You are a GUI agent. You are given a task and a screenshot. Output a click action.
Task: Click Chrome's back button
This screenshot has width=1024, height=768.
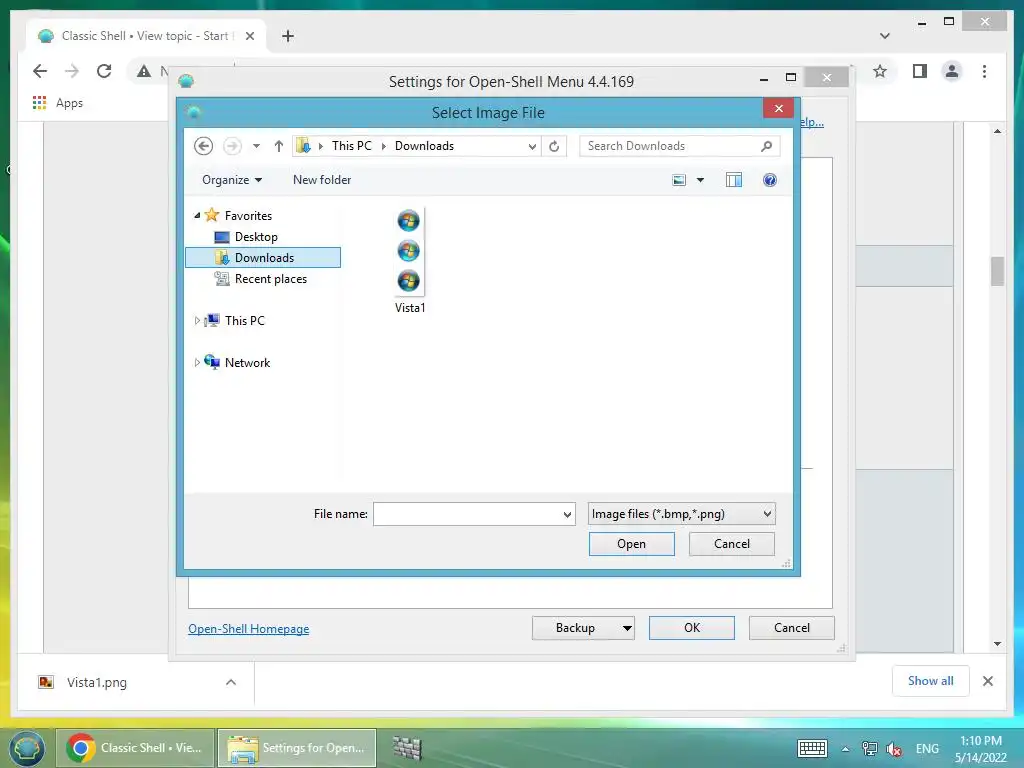point(40,71)
